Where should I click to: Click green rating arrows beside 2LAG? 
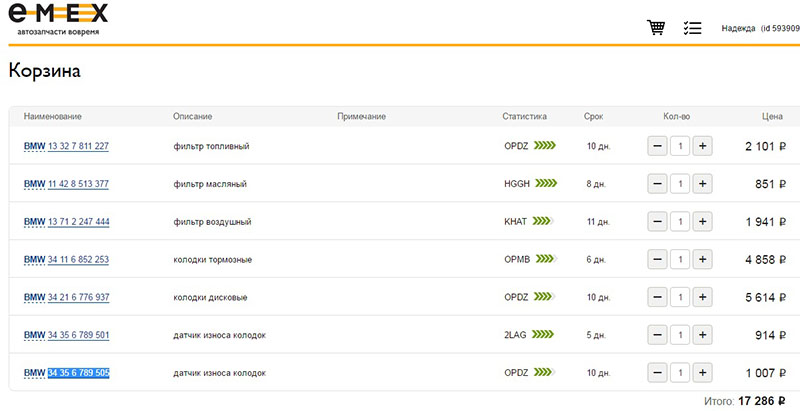543,335
